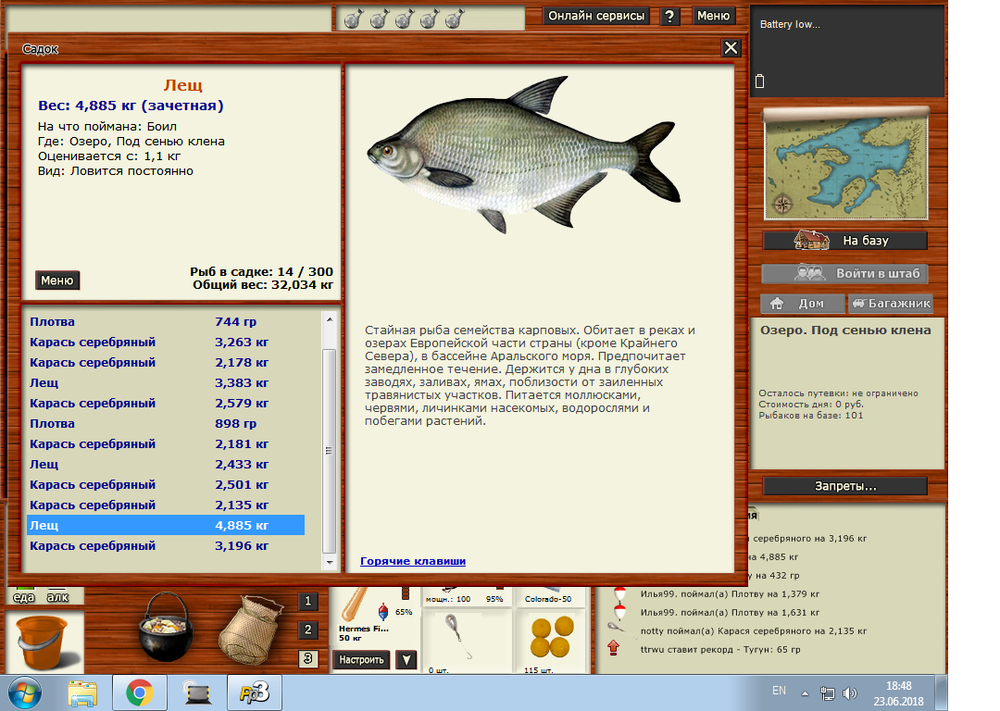Image resolution: width=1000 pixels, height=711 pixels.
Task: Click the На базу button
Action: click(x=845, y=240)
